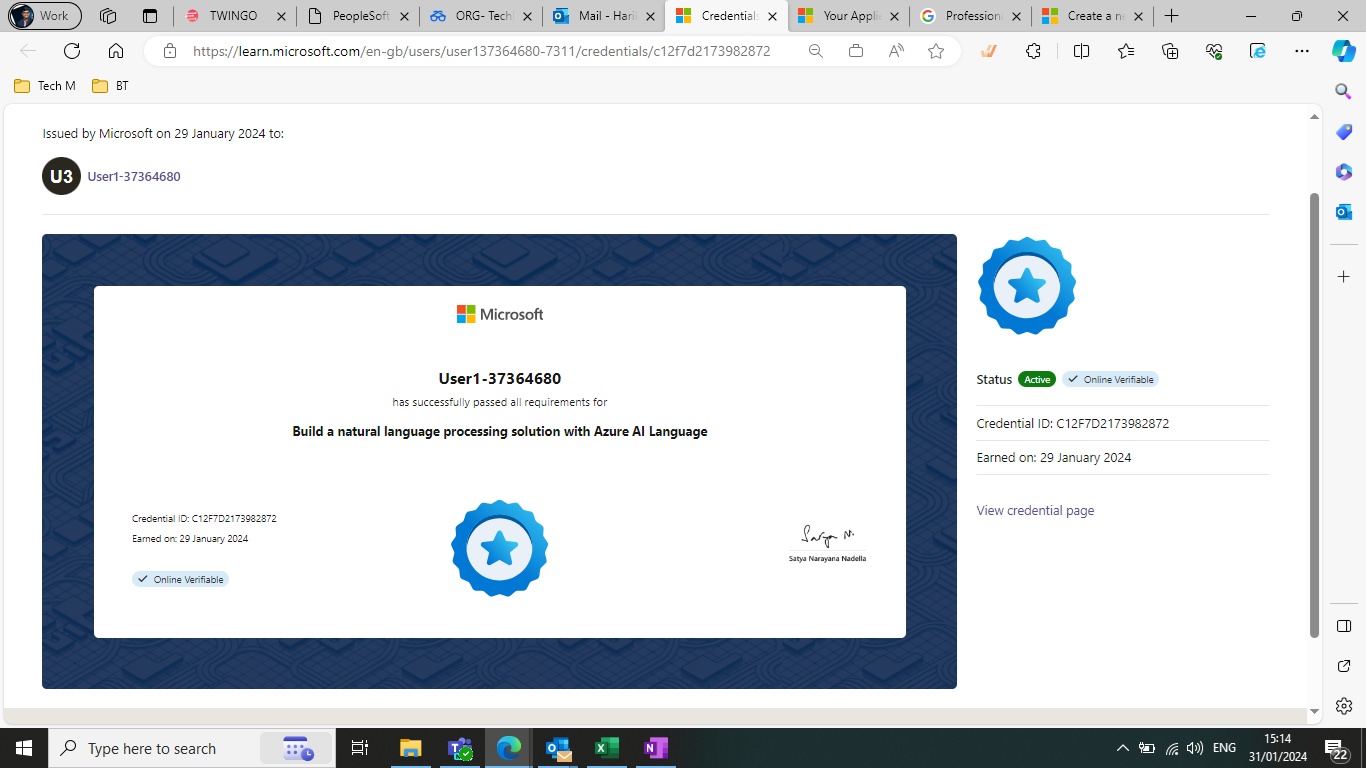
Task: Click the page vertical scrollbar
Action: (x=1315, y=415)
